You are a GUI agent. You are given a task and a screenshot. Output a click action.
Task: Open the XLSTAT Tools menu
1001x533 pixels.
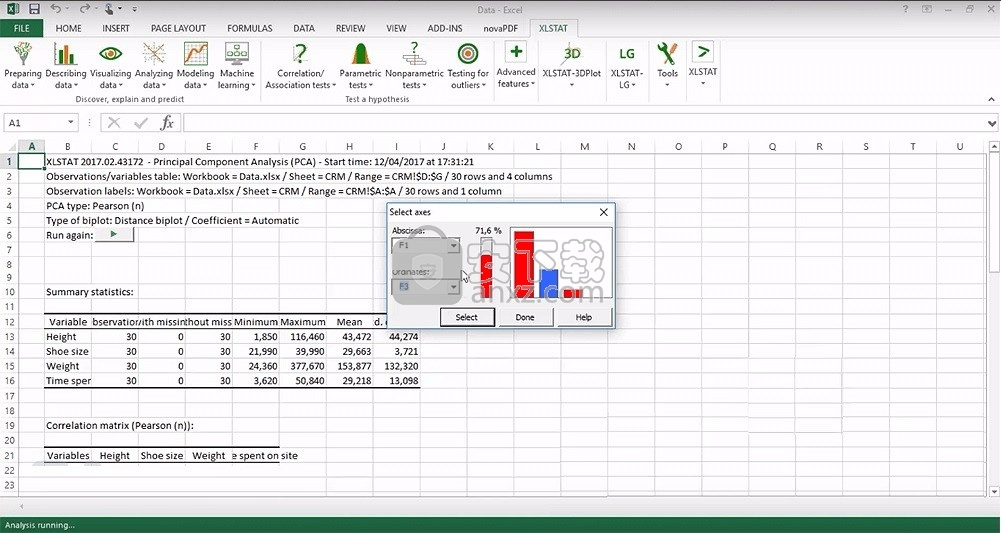click(667, 64)
